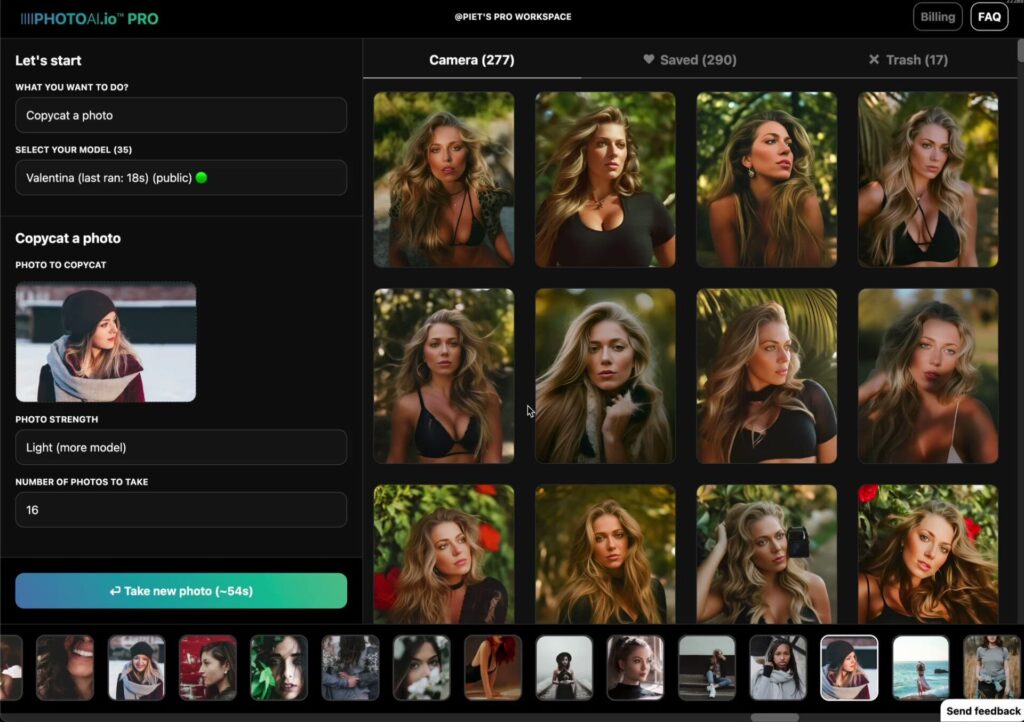
Task: Click the highlighted beanie photo in the bottom strip
Action: (x=849, y=667)
